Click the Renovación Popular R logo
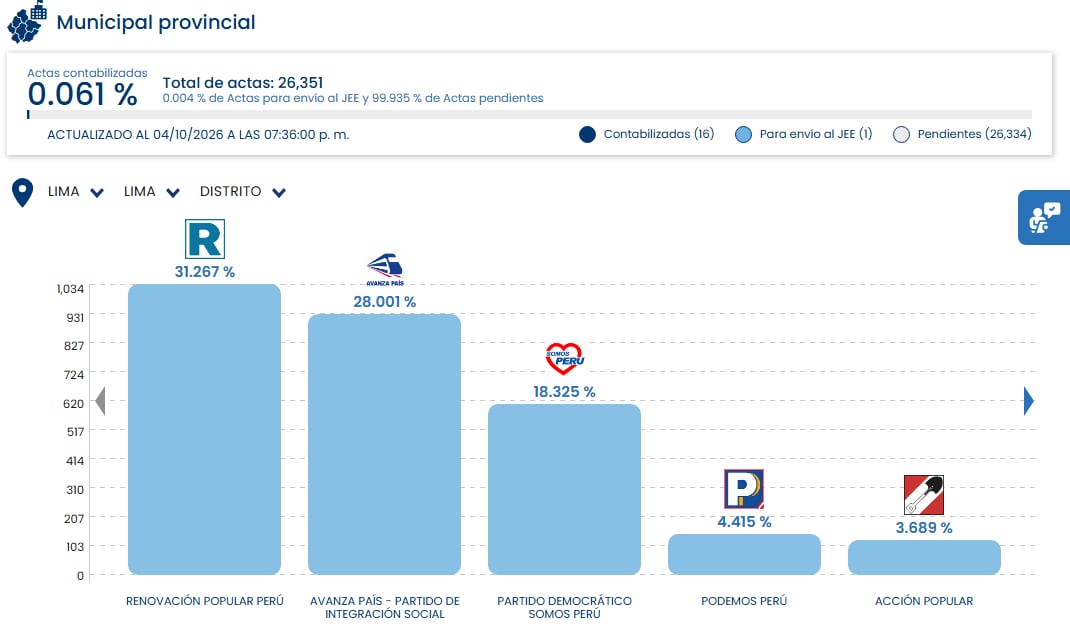Viewport: 1070px width, 628px height. coord(205,239)
